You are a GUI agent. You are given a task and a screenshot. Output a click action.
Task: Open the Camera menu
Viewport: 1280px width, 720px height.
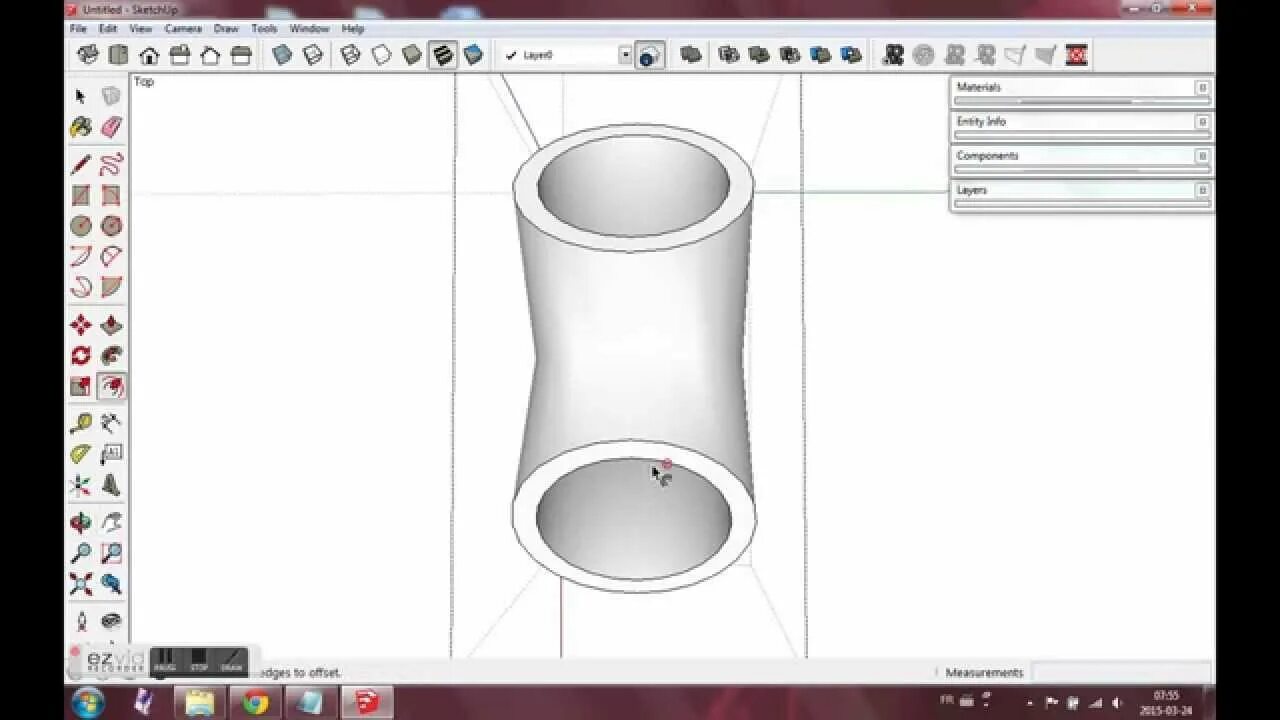[x=183, y=29]
